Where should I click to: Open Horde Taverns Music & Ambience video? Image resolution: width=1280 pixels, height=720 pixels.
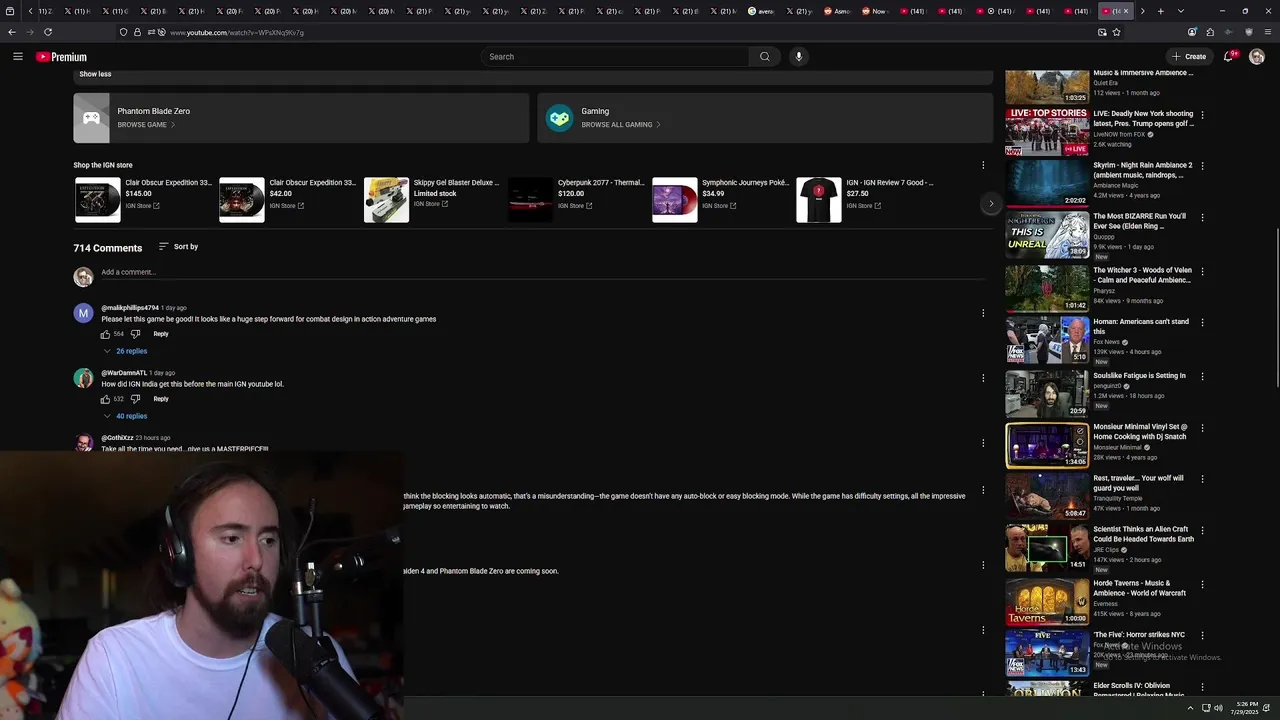click(x=1139, y=588)
